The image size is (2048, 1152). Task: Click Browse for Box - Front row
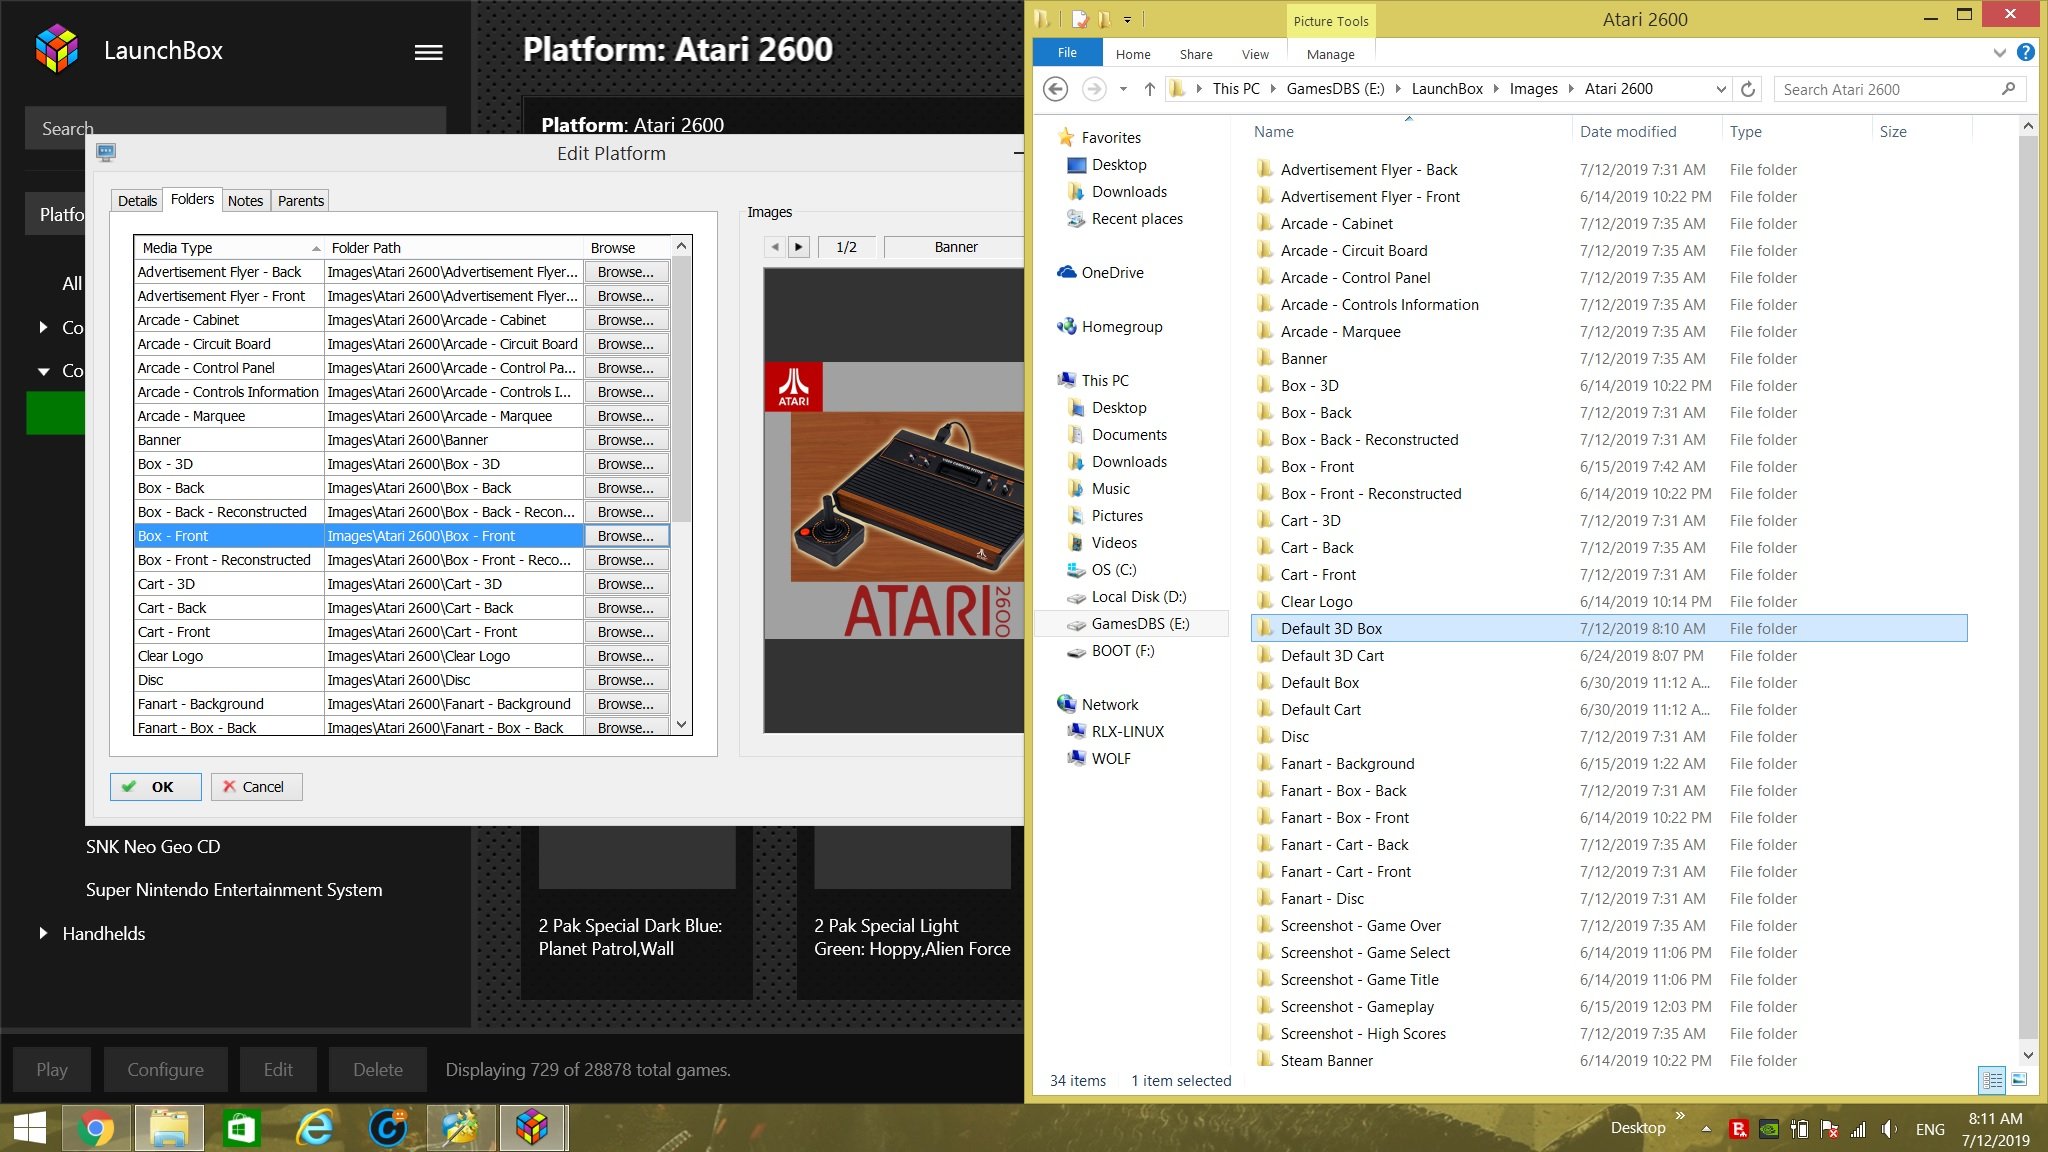(x=626, y=536)
